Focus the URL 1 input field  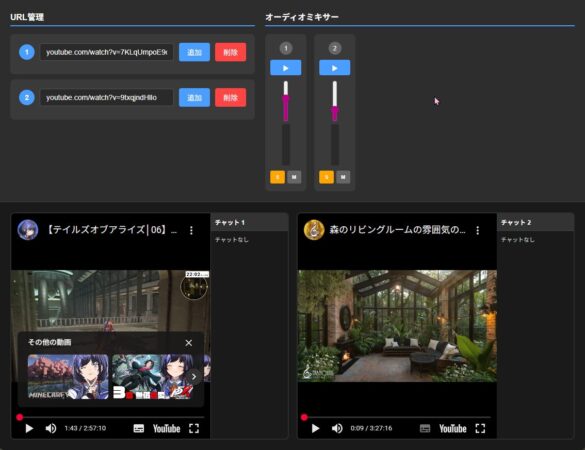point(106,52)
